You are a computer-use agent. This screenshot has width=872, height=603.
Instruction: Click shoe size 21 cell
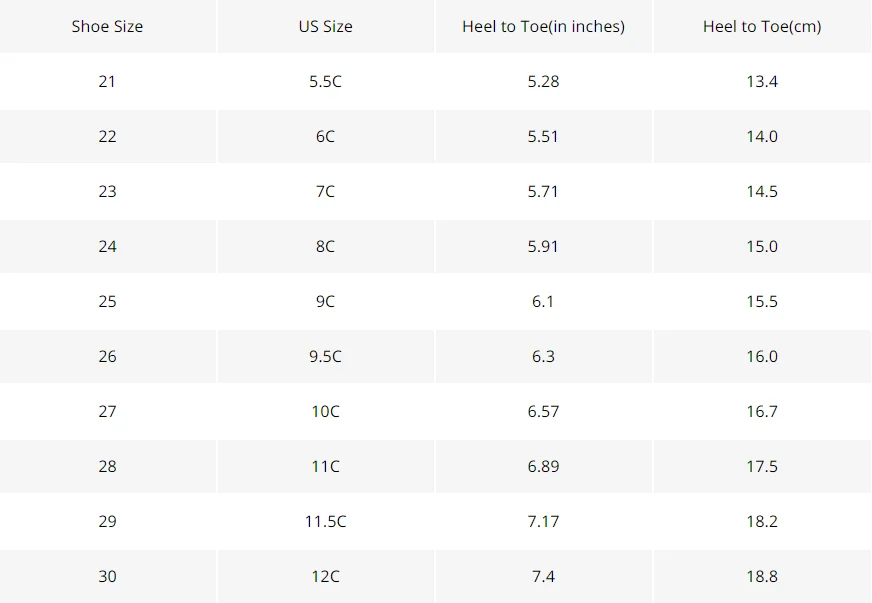[107, 81]
